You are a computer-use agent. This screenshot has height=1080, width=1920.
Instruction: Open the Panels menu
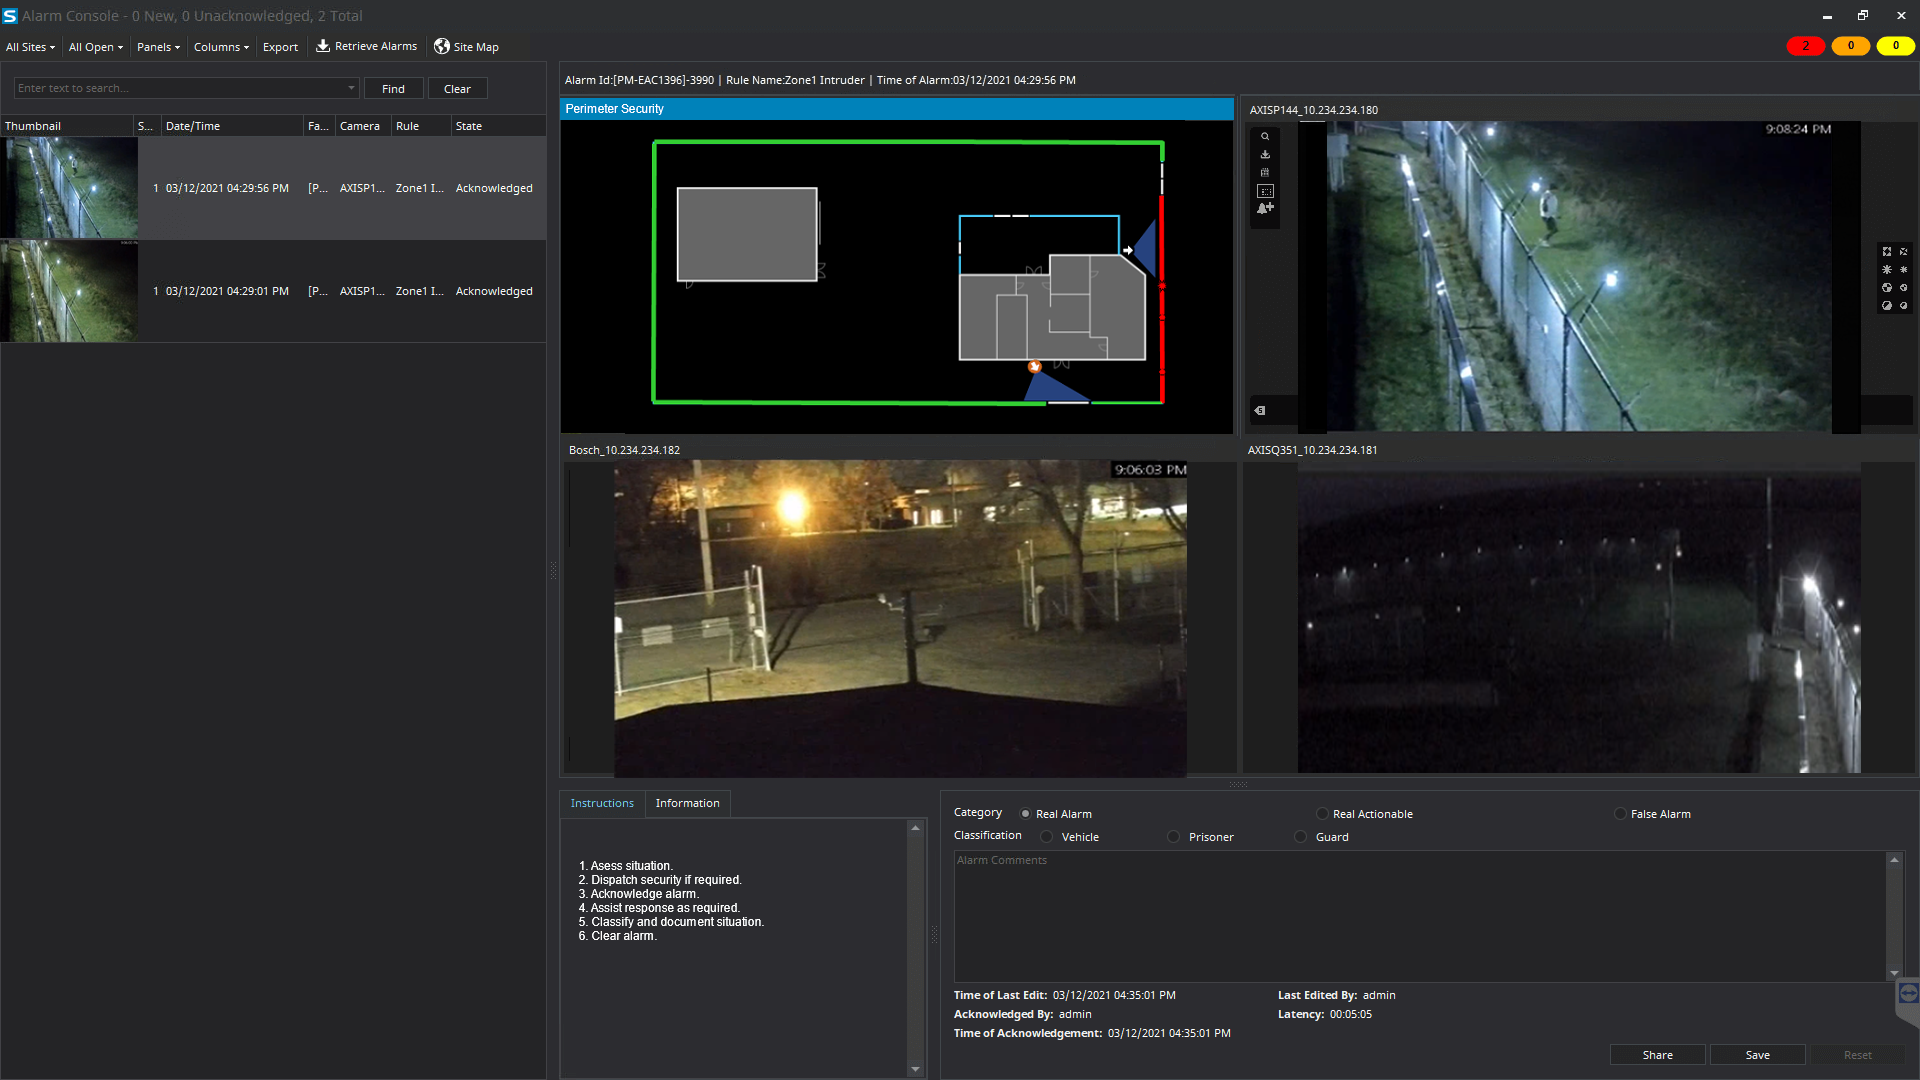[x=157, y=46]
